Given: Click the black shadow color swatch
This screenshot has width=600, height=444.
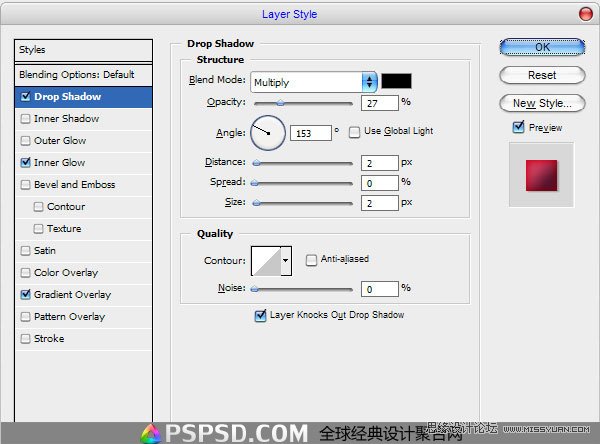Looking at the screenshot, I should point(396,81).
